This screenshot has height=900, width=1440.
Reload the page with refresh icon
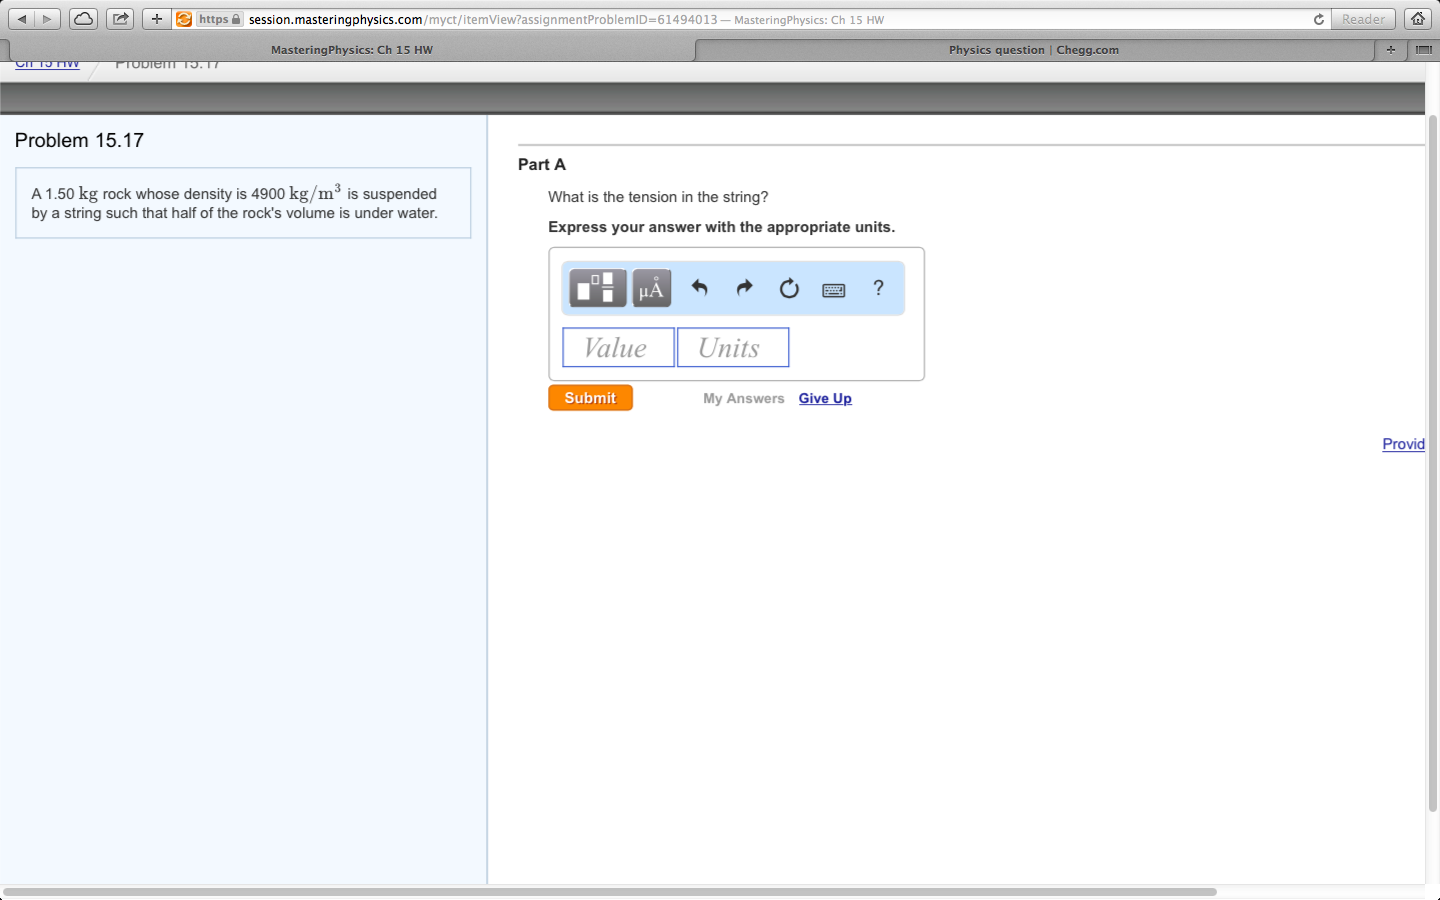point(1318,19)
